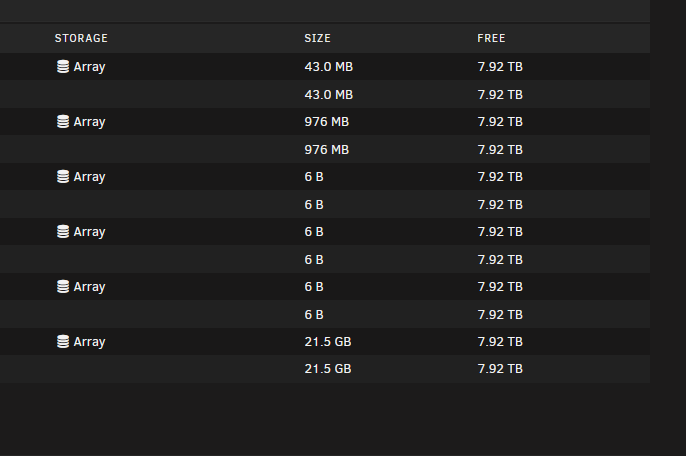Click 7.92 TB free in the 976 MB Array row
The height and width of the screenshot is (456, 686).
(500, 122)
